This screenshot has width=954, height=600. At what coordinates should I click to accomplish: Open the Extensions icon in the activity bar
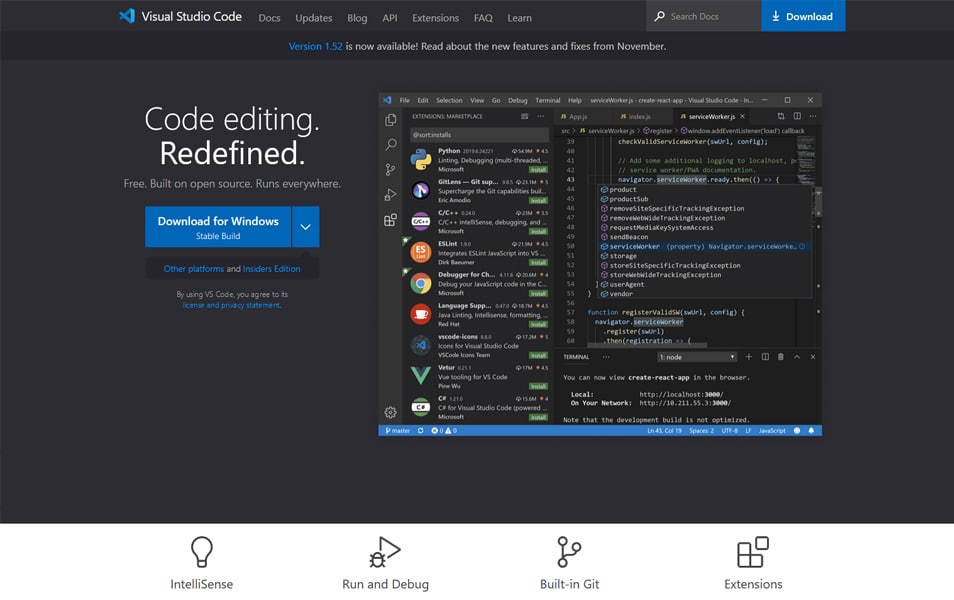click(389, 222)
